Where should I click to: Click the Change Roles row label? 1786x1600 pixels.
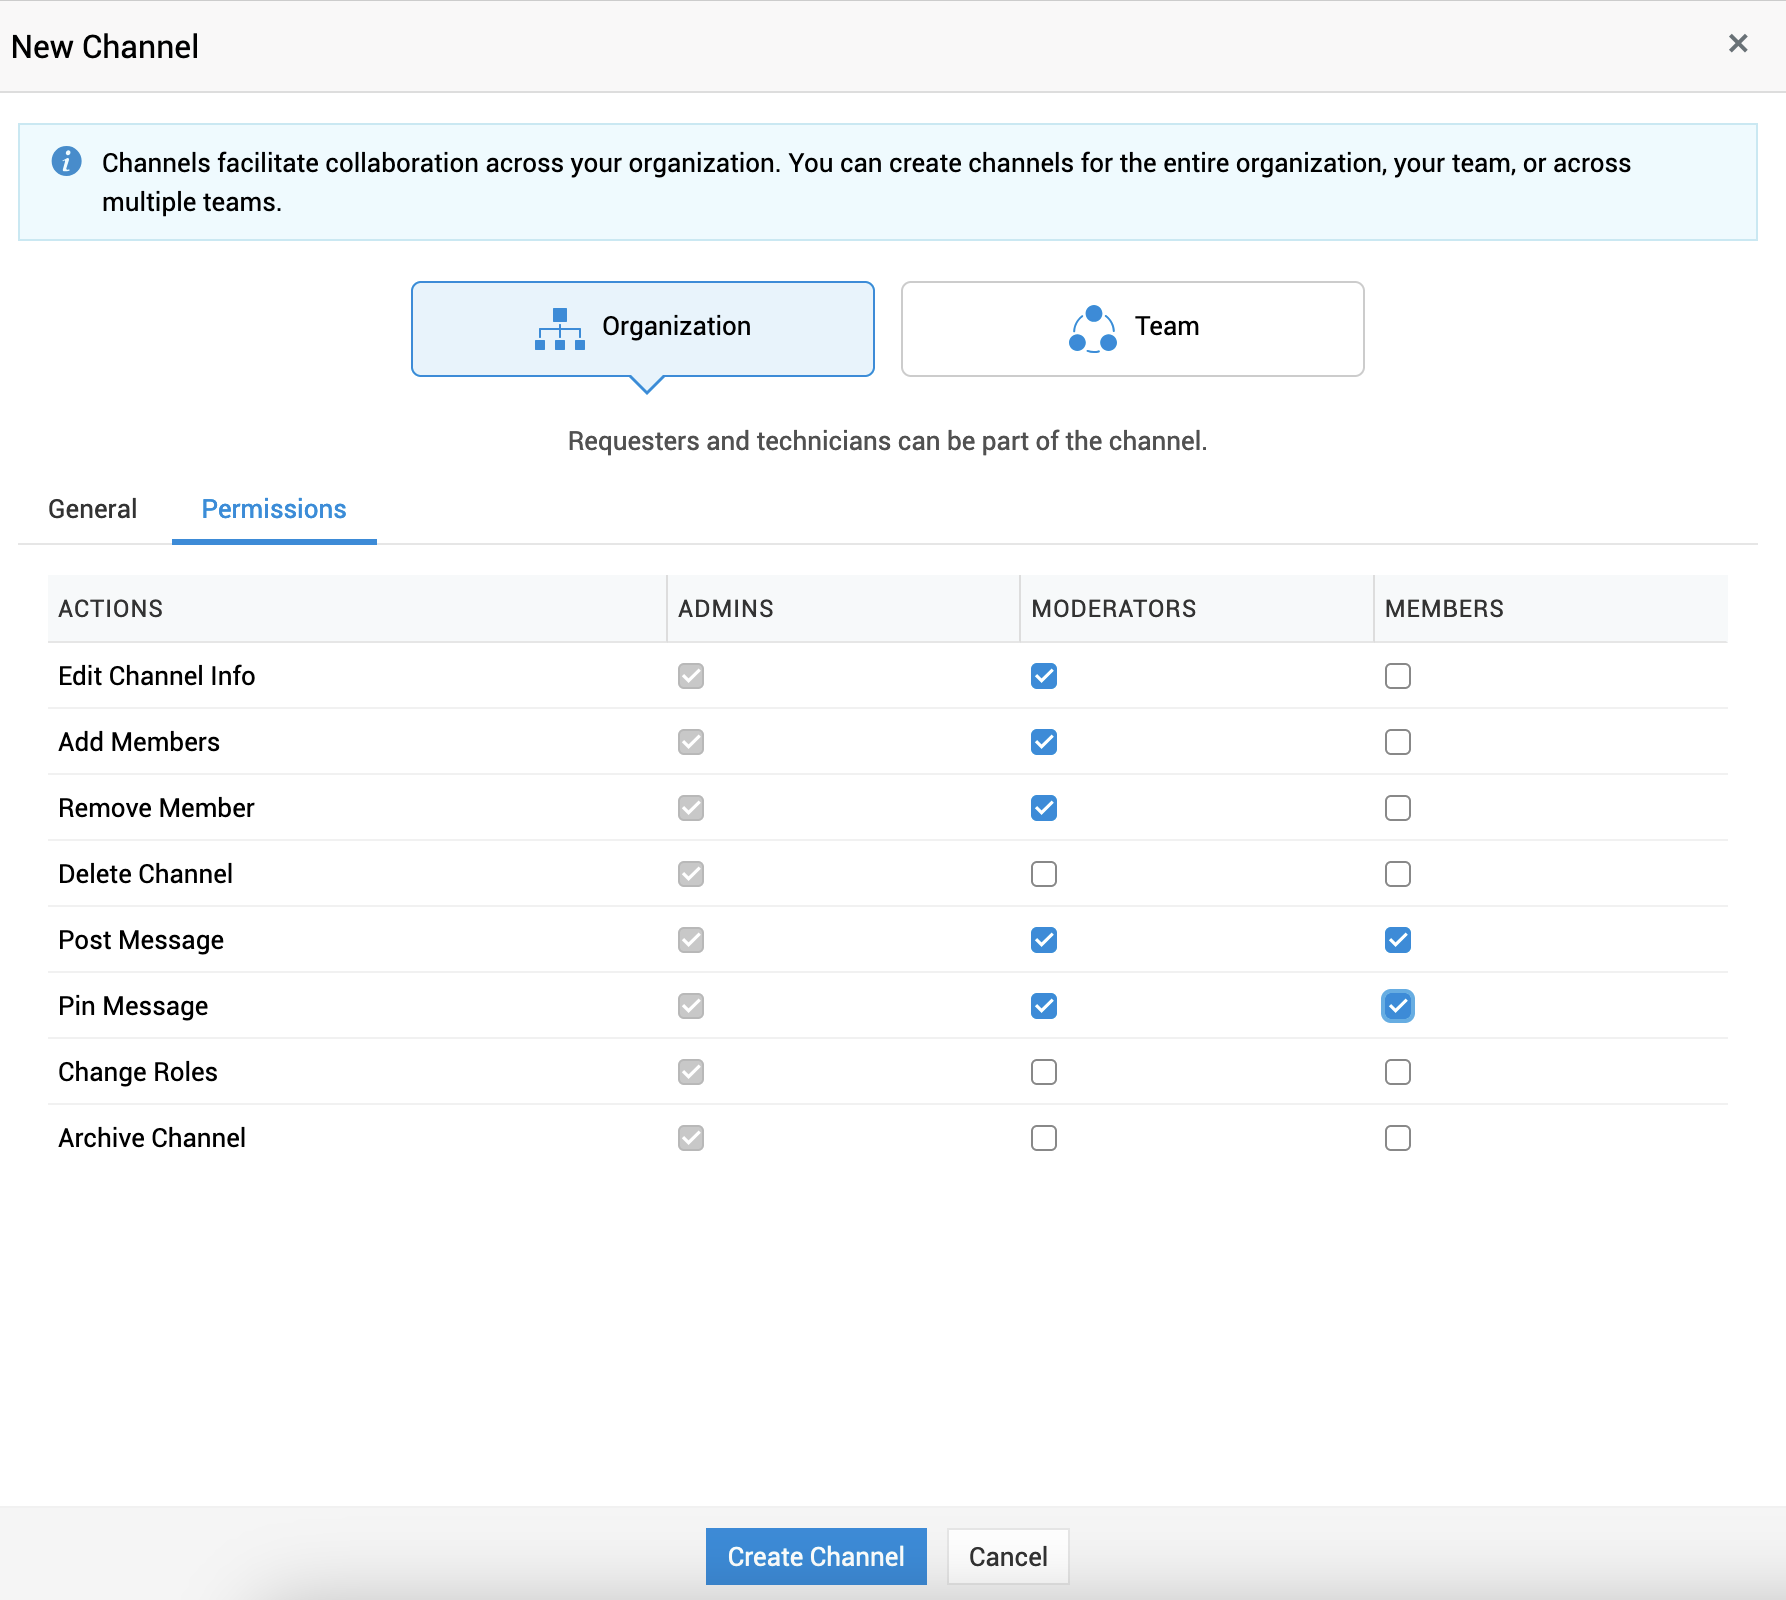pyautogui.click(x=138, y=1072)
